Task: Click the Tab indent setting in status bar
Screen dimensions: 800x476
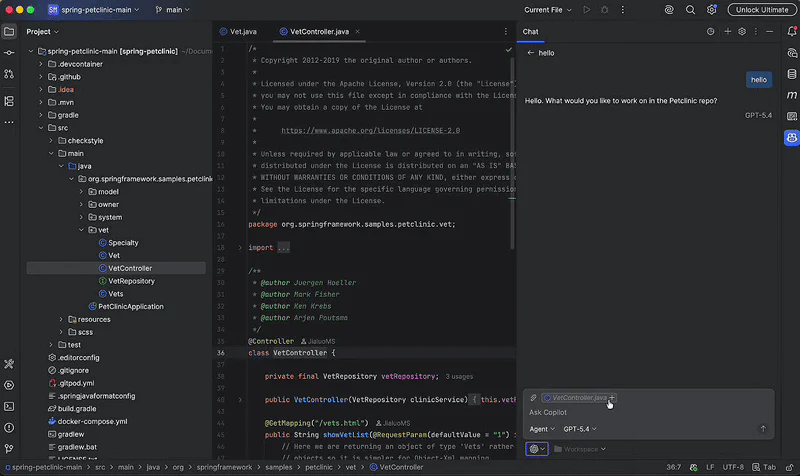Action: pyautogui.click(x=764, y=467)
